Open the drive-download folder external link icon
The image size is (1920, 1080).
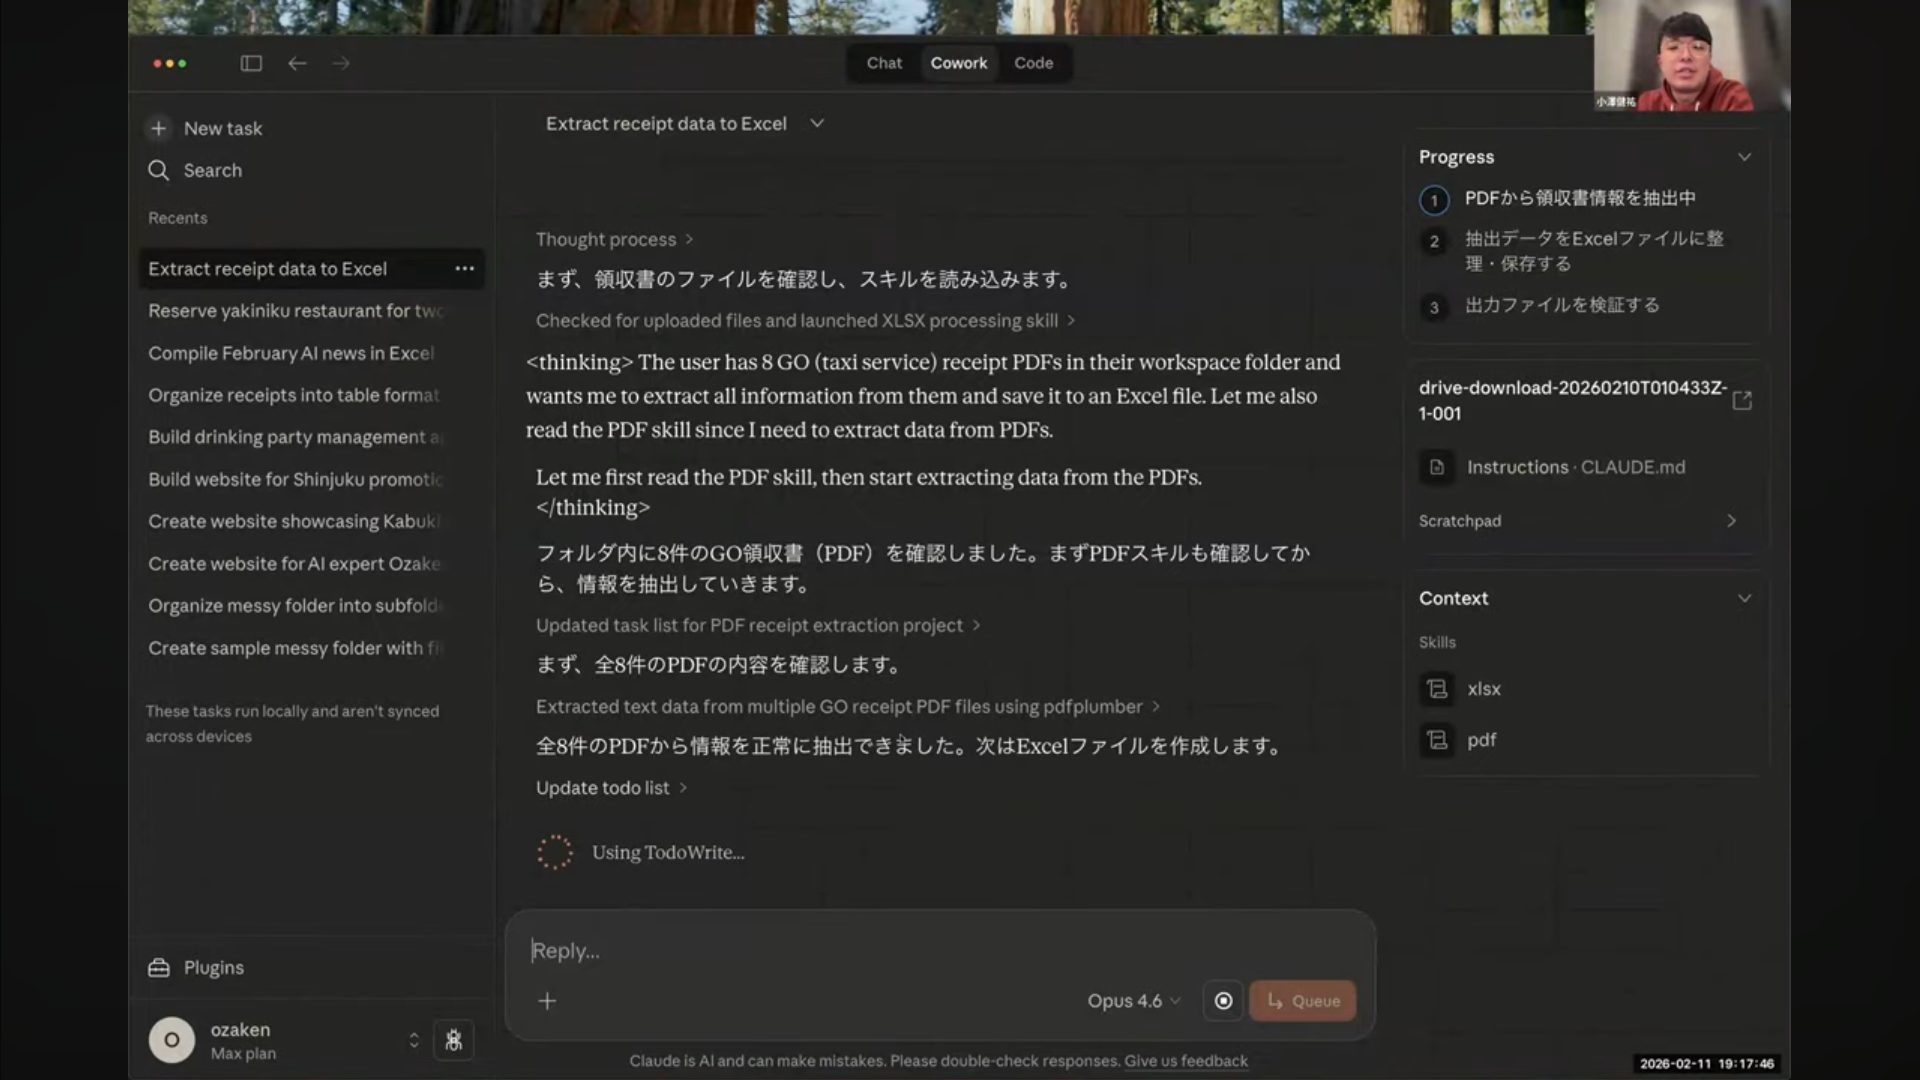pos(1742,400)
